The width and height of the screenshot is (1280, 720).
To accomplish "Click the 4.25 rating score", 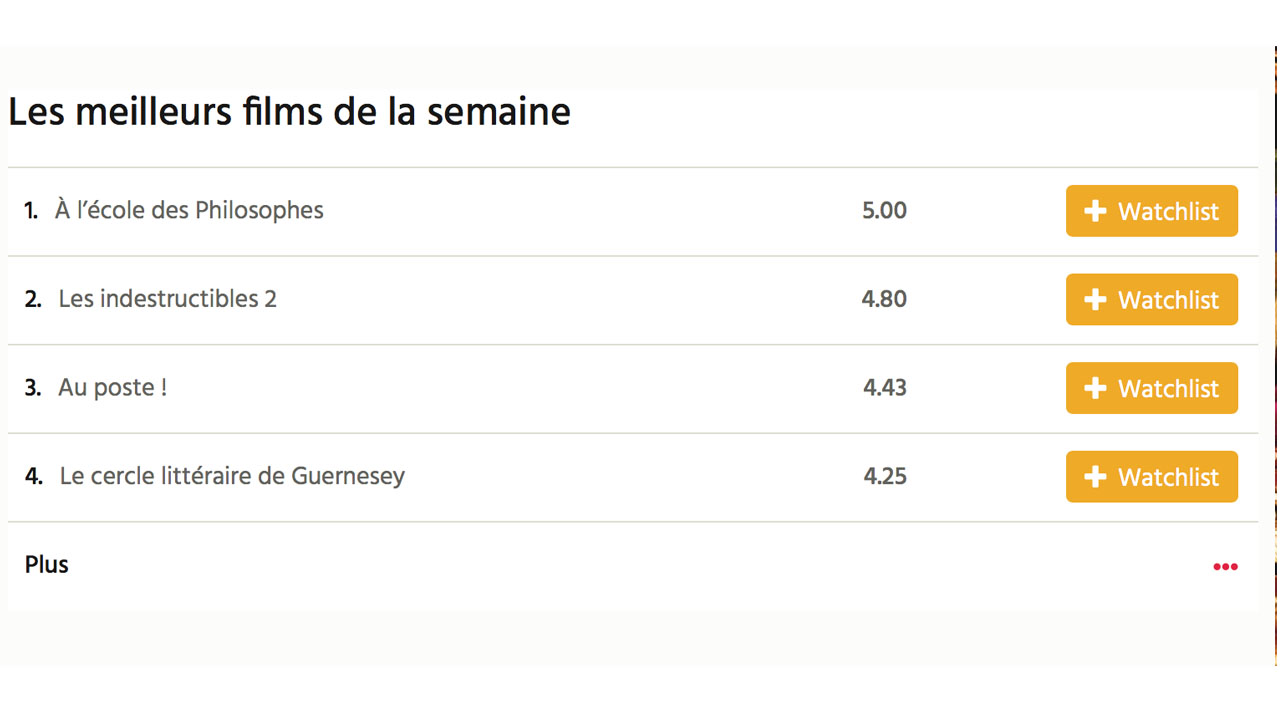I will click(x=885, y=476).
